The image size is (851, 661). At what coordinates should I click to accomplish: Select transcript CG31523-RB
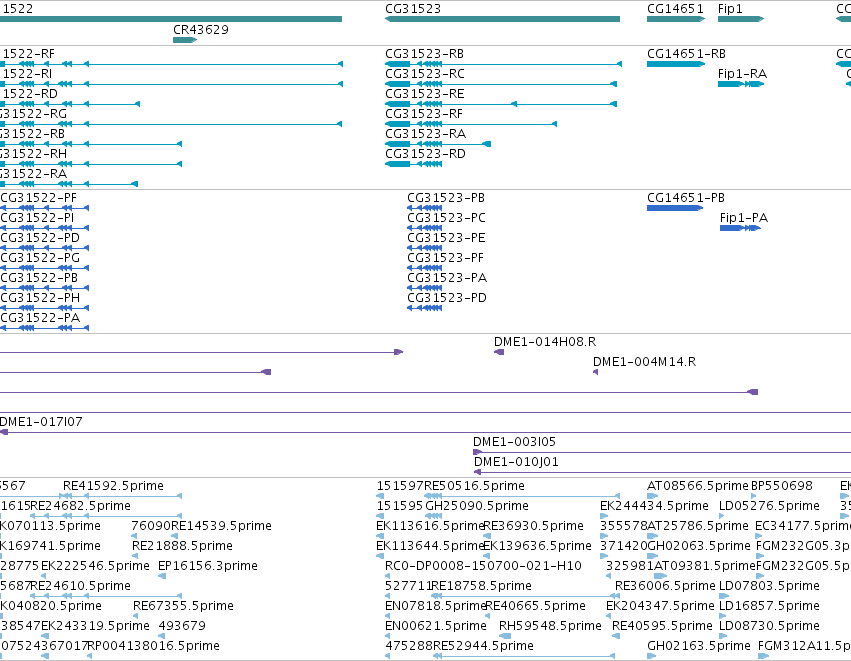pos(424,54)
